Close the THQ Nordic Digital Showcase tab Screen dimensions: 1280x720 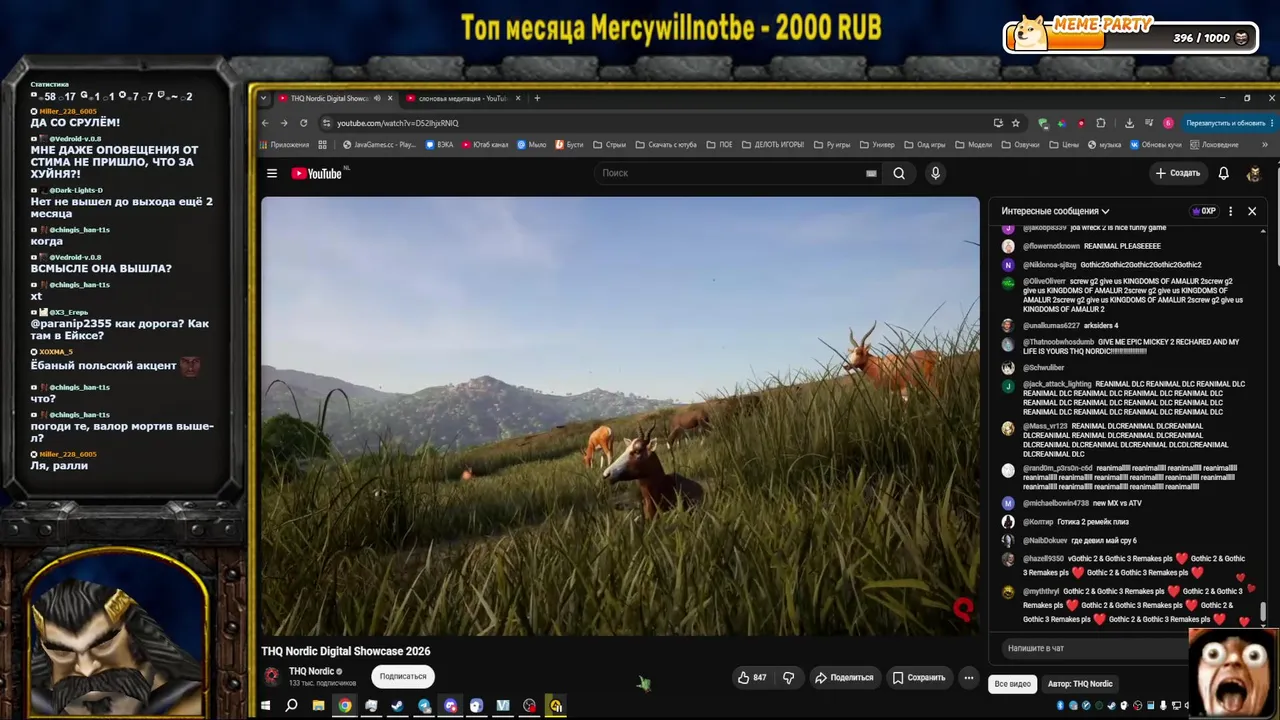click(390, 98)
